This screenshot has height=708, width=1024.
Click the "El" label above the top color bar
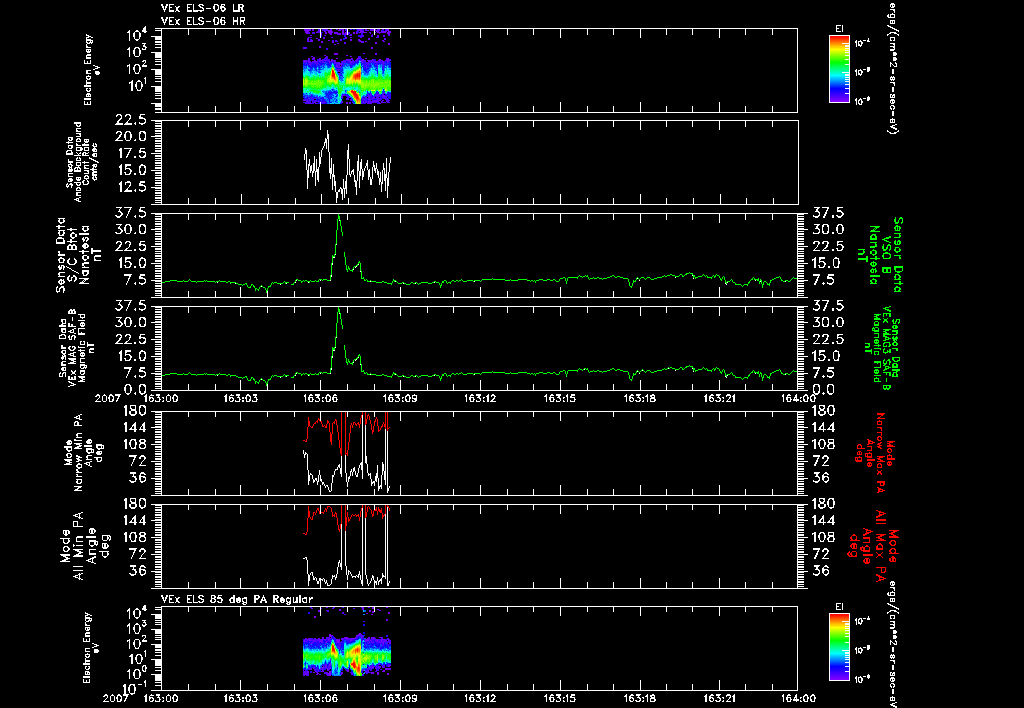(839, 29)
